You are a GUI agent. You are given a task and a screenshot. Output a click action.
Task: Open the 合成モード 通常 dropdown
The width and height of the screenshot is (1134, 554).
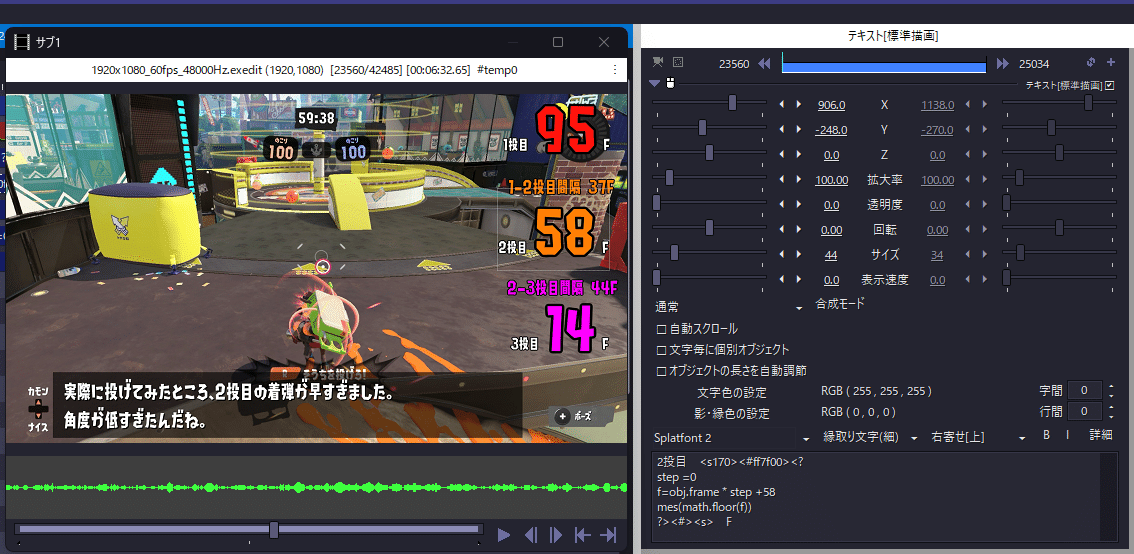(728, 307)
